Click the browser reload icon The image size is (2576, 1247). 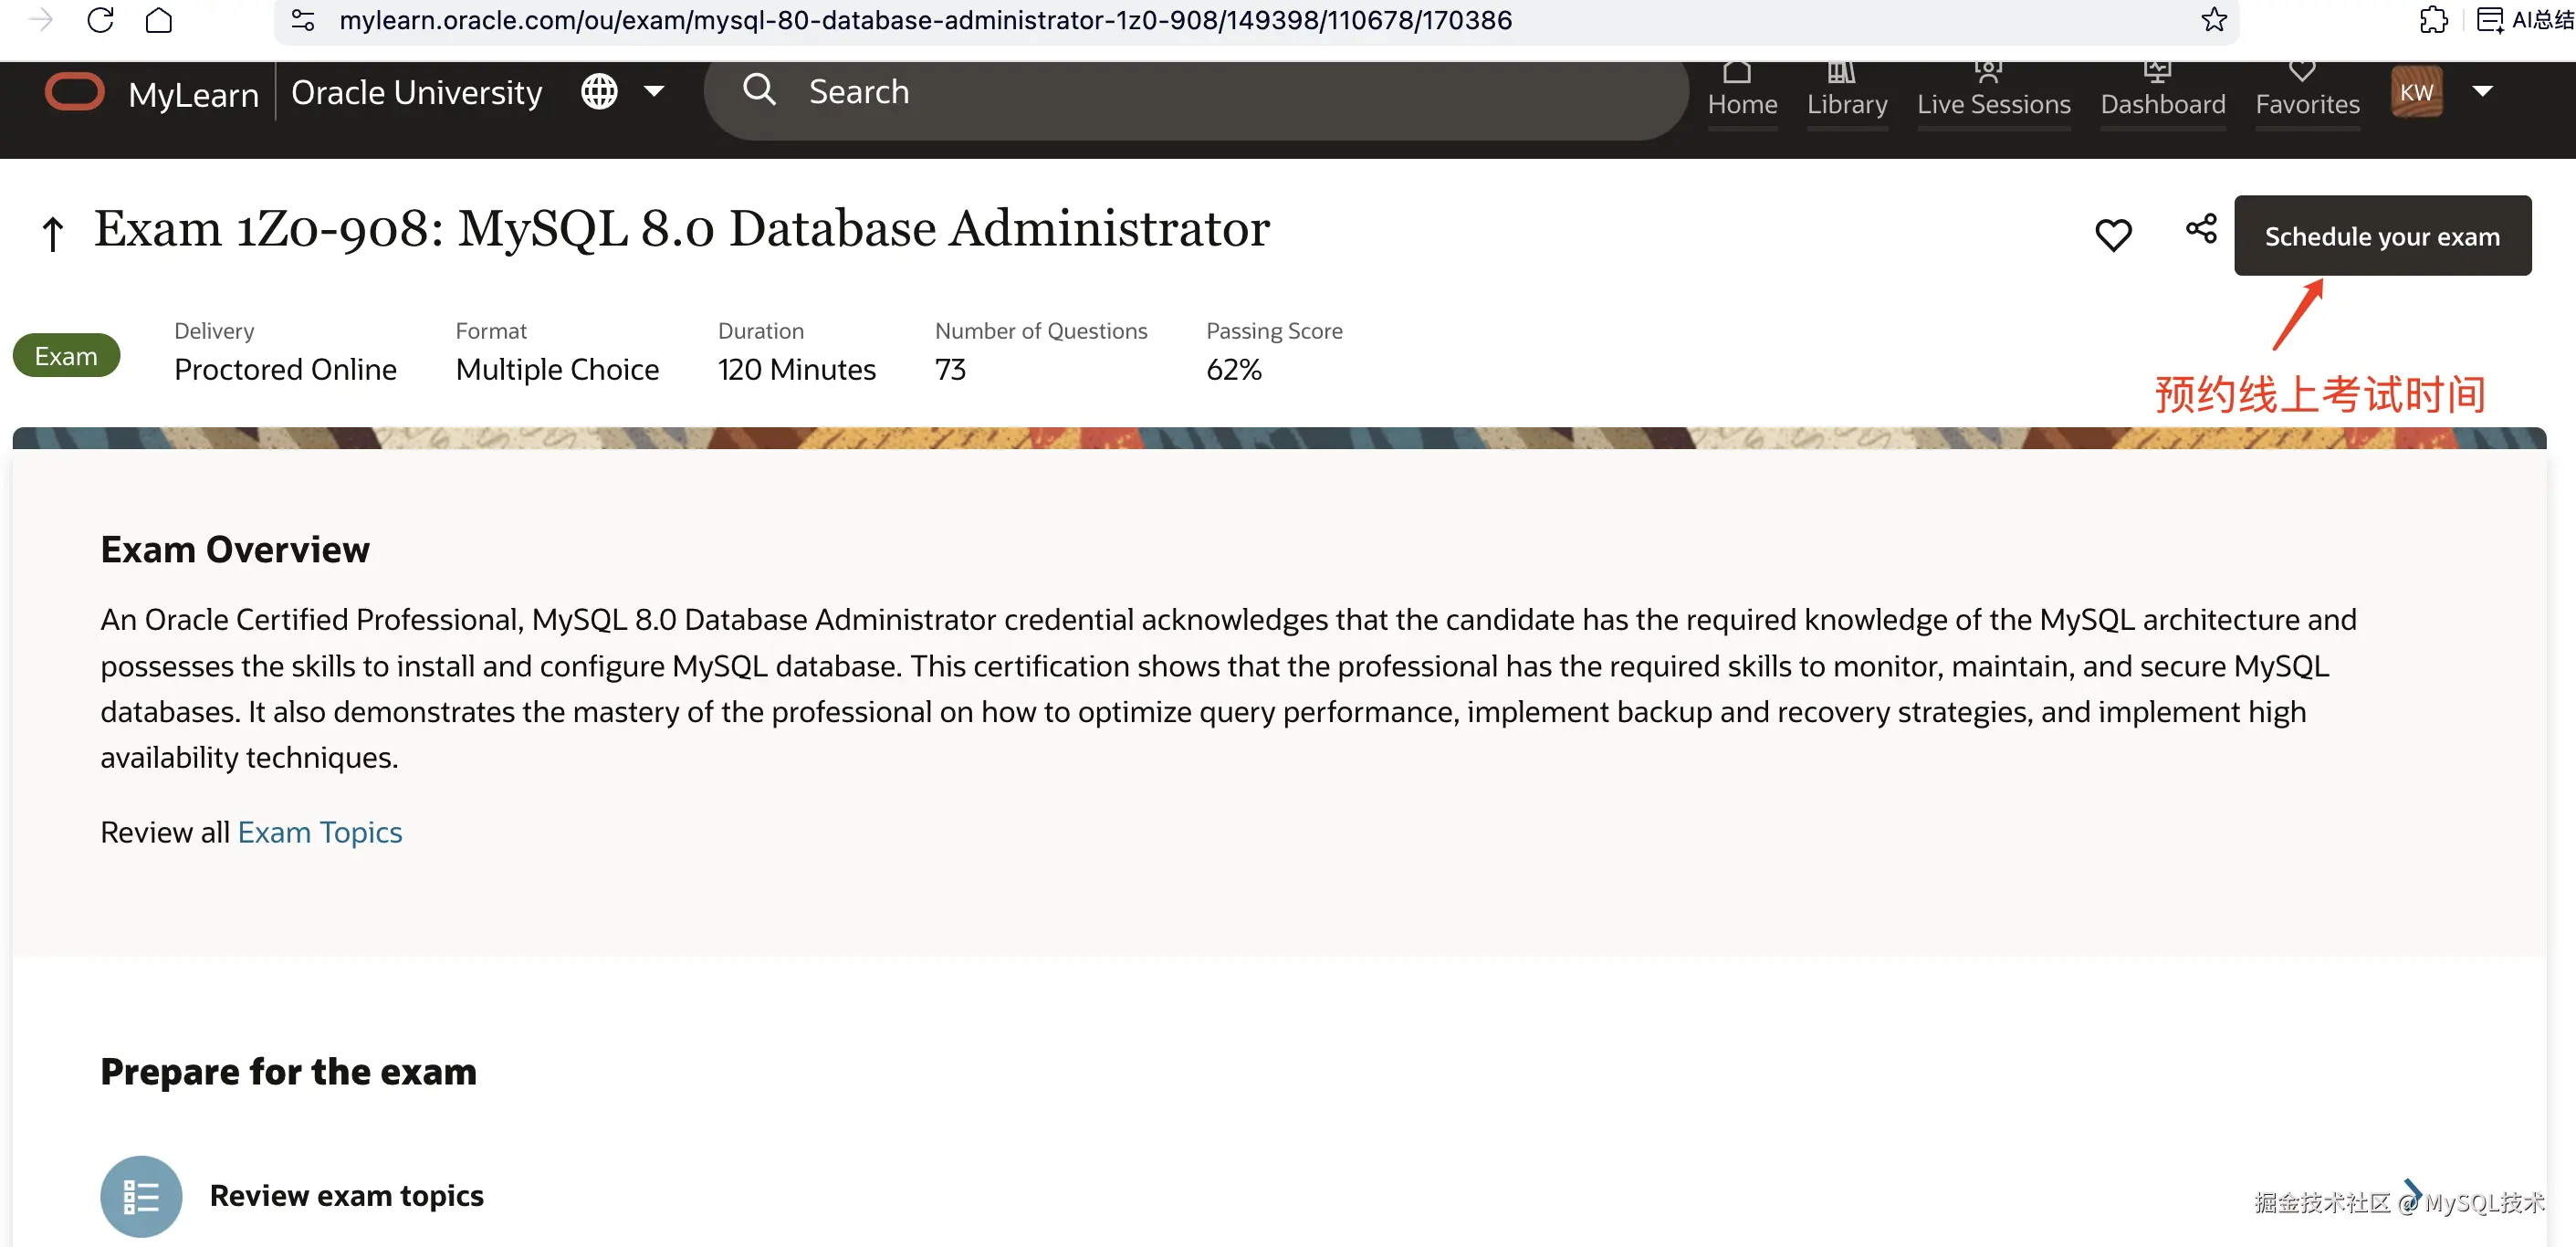pos(100,20)
